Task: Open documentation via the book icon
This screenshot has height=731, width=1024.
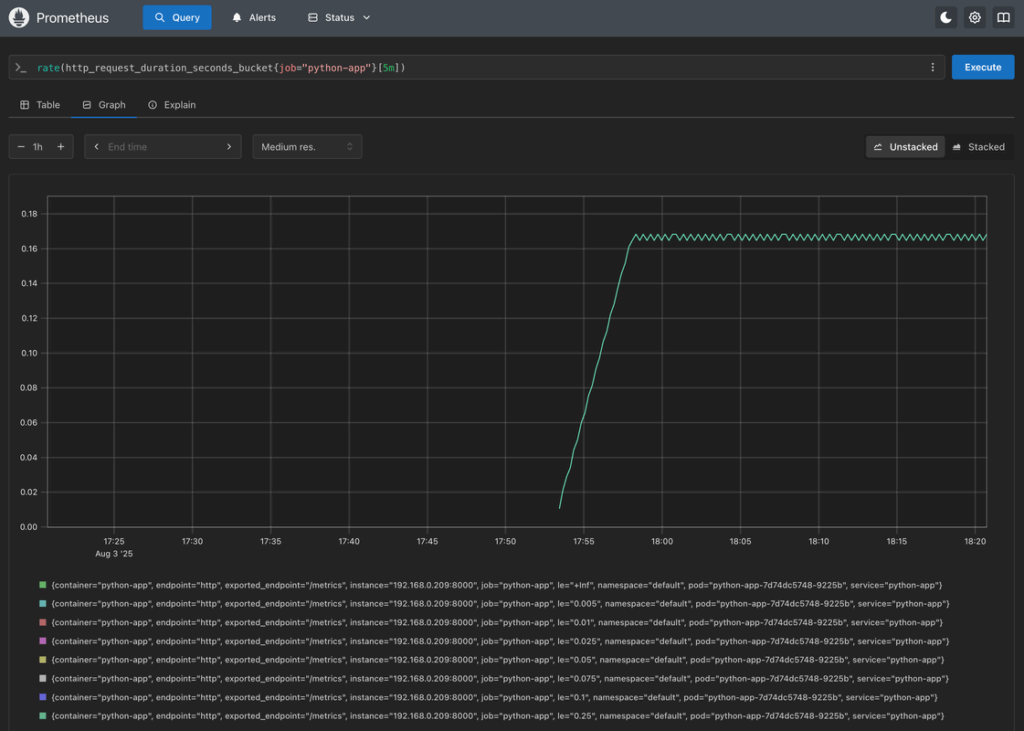Action: click(1003, 18)
